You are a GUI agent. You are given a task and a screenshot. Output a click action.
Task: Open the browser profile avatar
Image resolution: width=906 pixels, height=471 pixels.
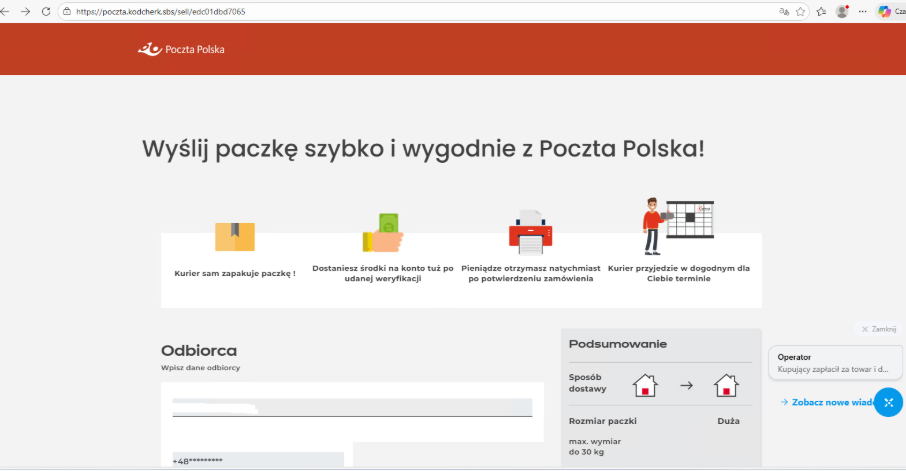842,11
